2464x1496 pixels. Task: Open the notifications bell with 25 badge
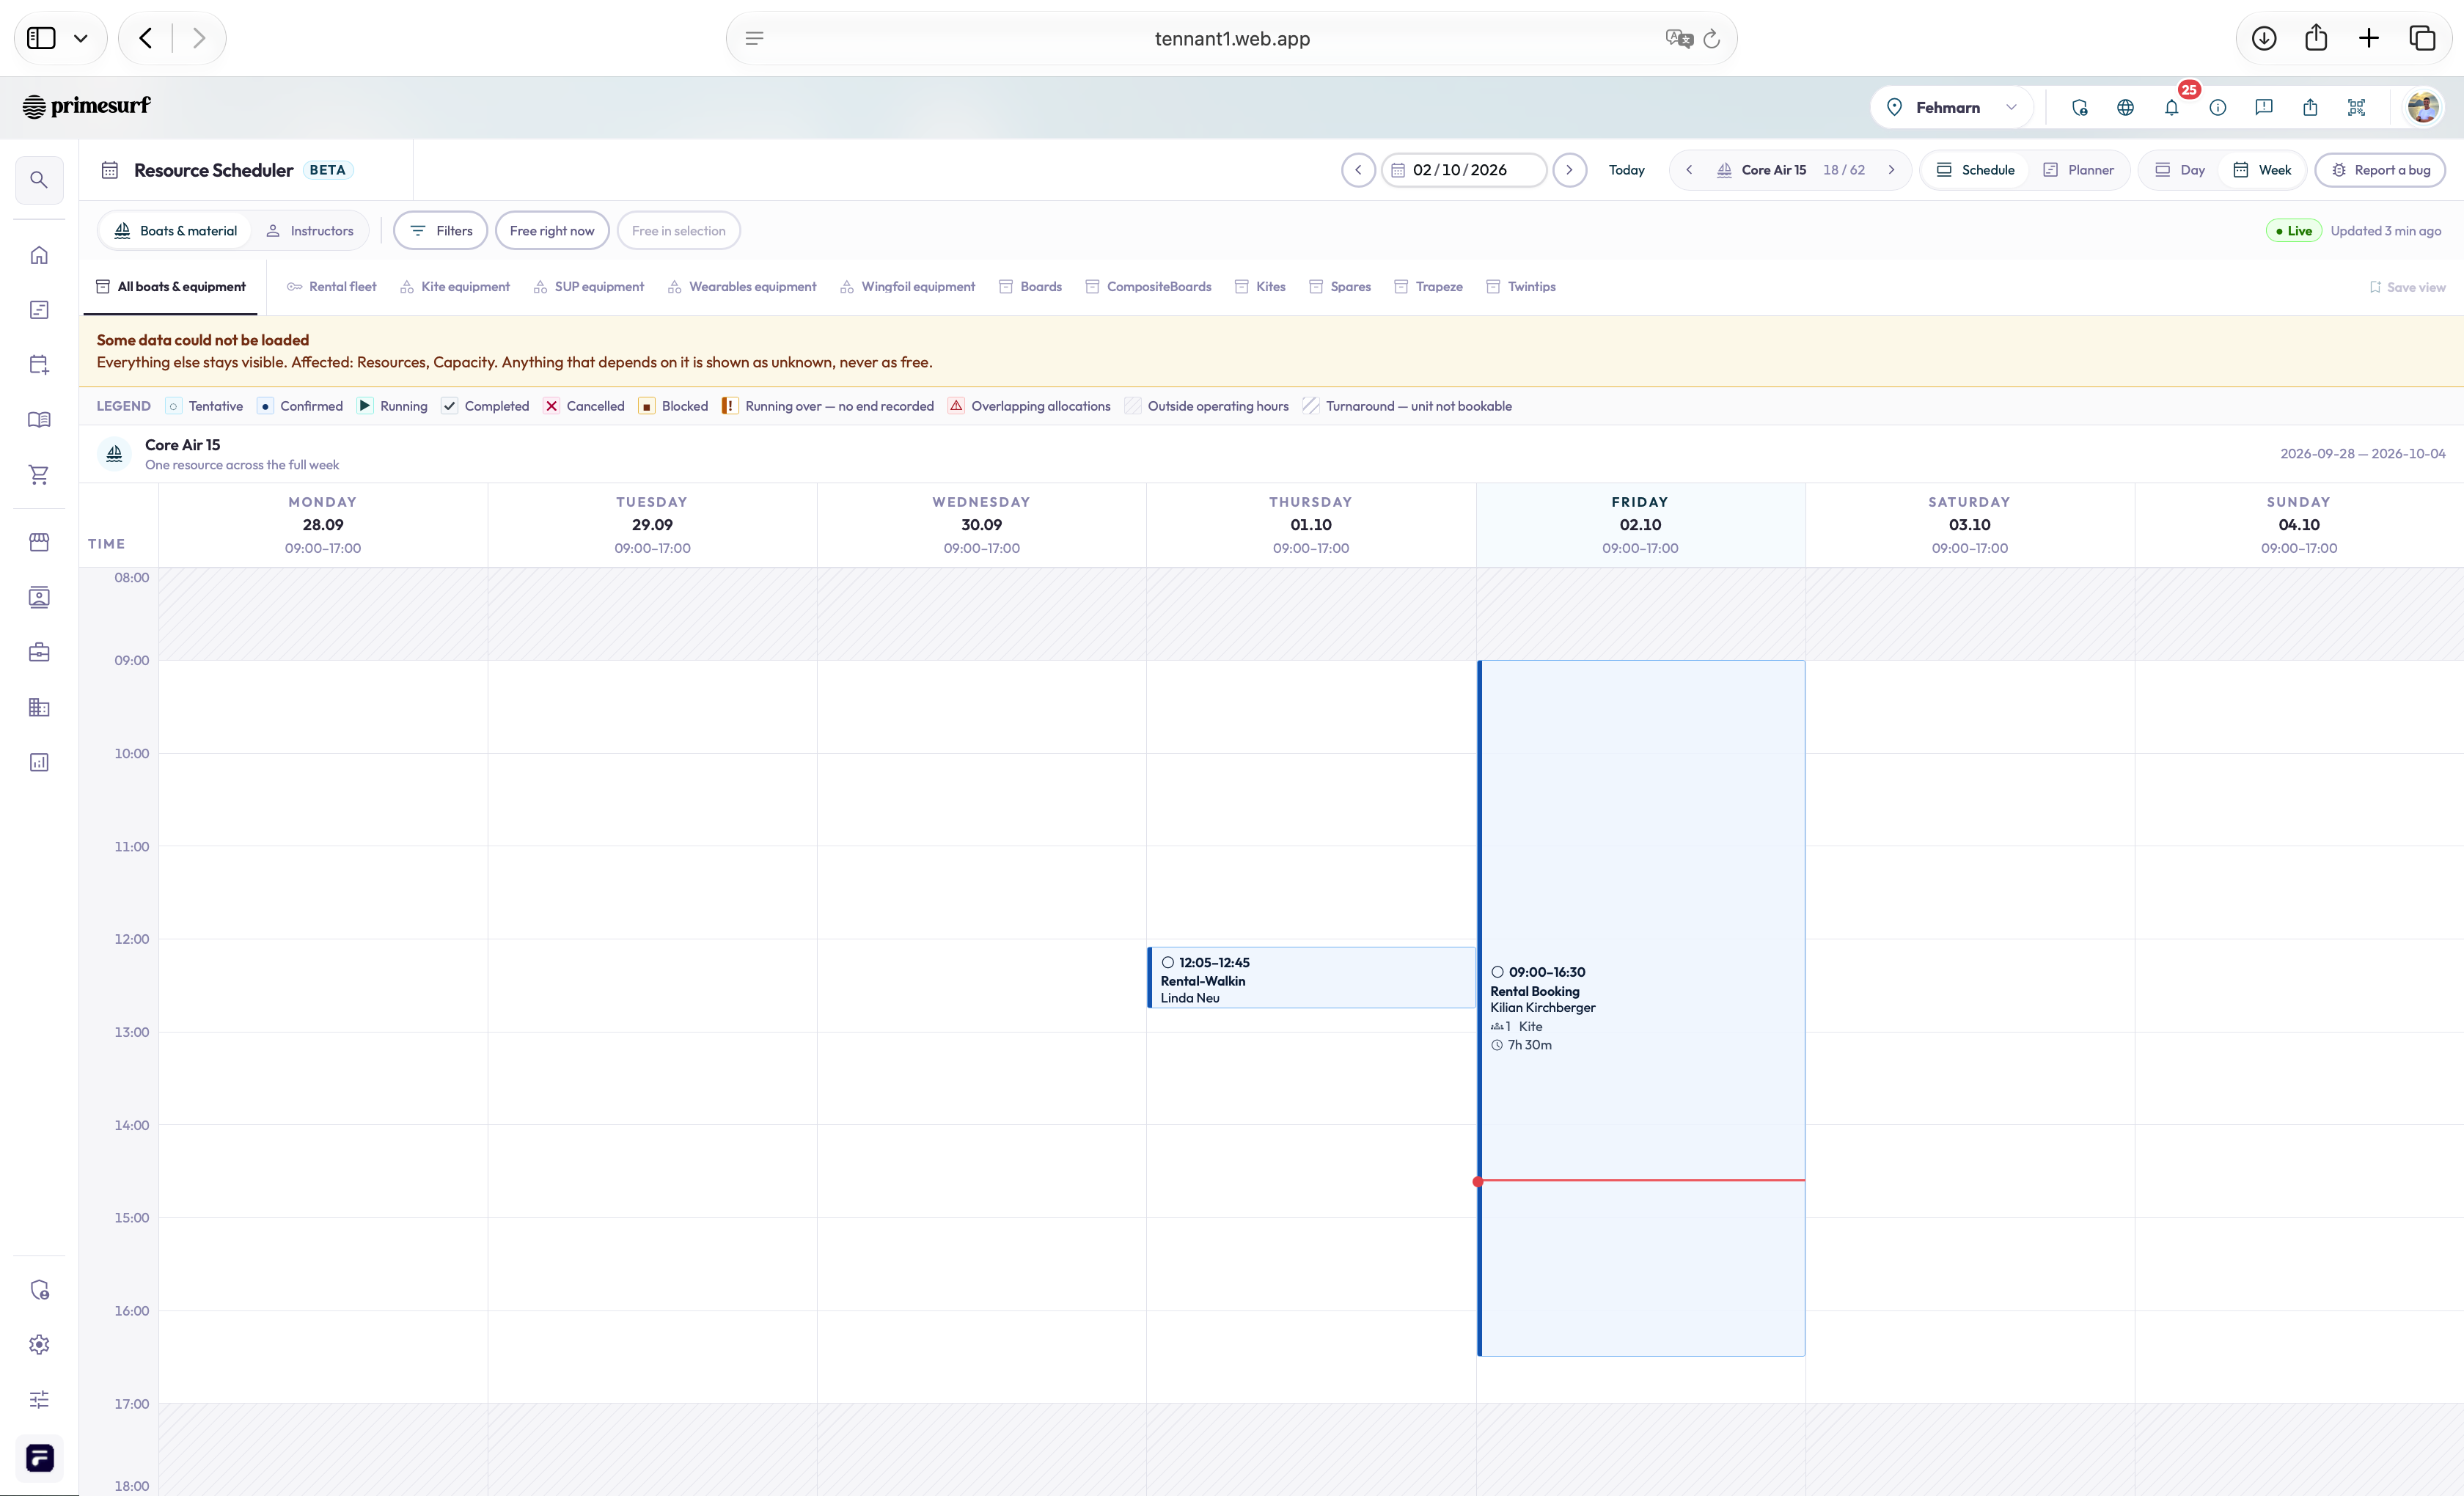point(2171,107)
